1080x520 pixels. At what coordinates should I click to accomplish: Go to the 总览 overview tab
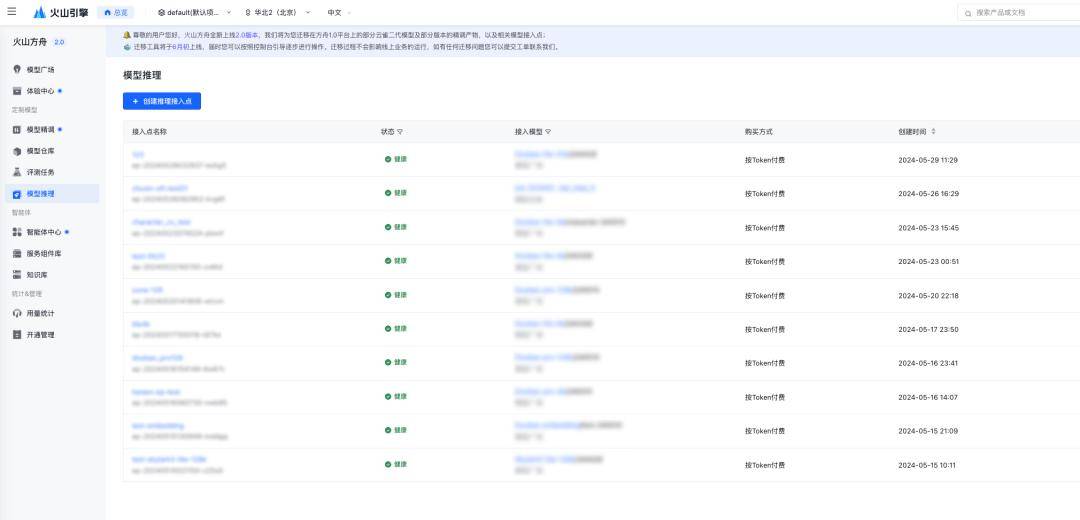coord(116,12)
